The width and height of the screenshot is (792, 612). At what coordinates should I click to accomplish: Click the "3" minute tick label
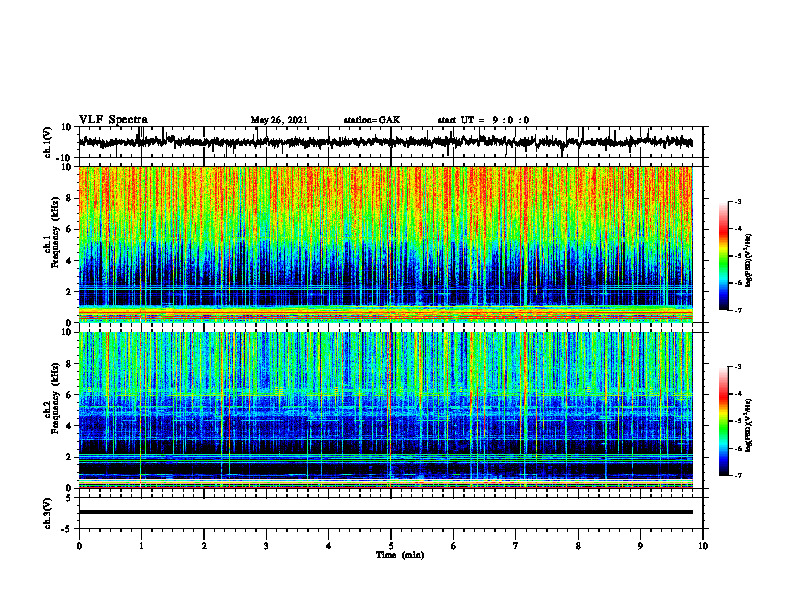point(266,546)
